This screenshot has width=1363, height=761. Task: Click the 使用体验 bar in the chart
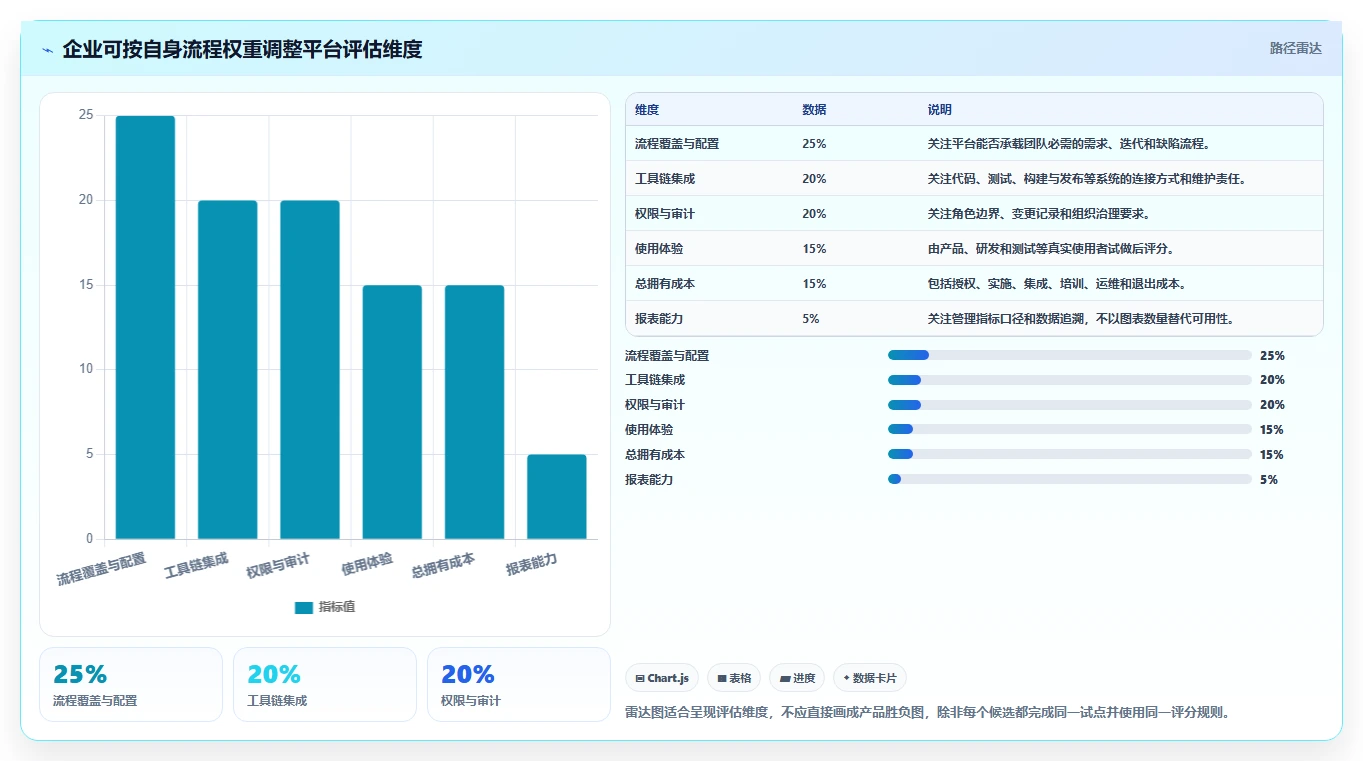(392, 412)
